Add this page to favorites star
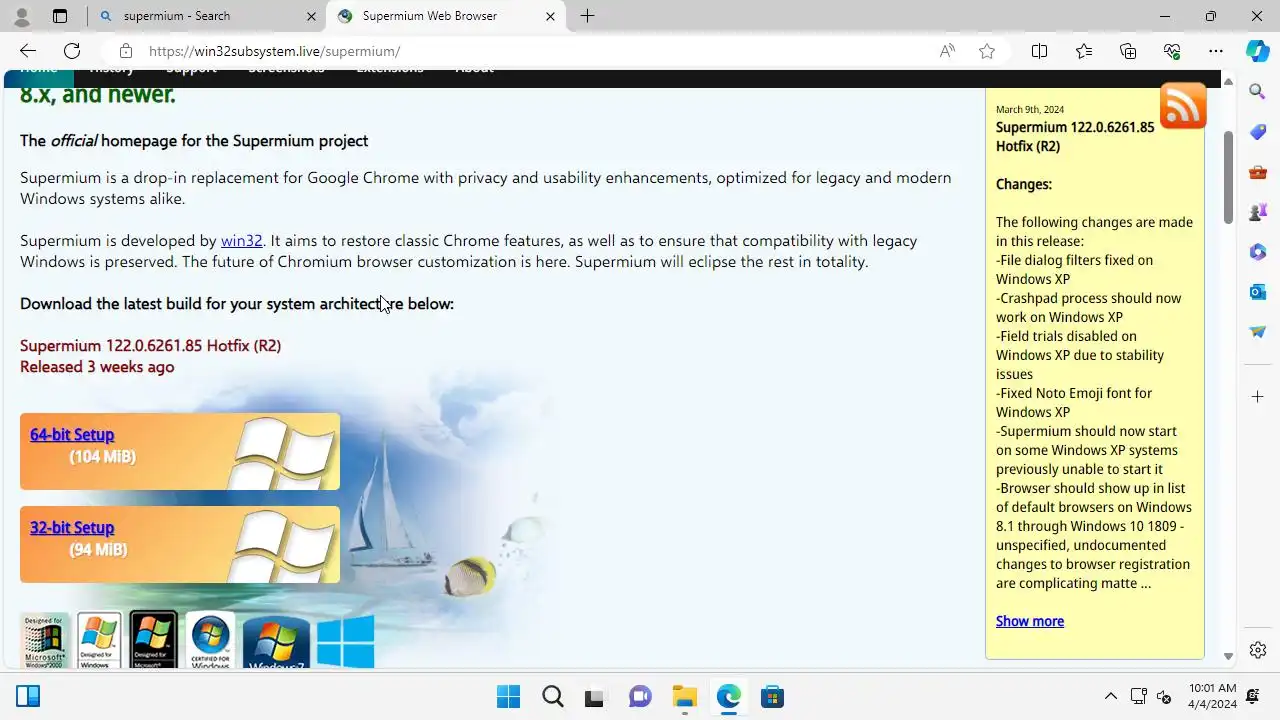This screenshot has height=720, width=1280. [987, 51]
